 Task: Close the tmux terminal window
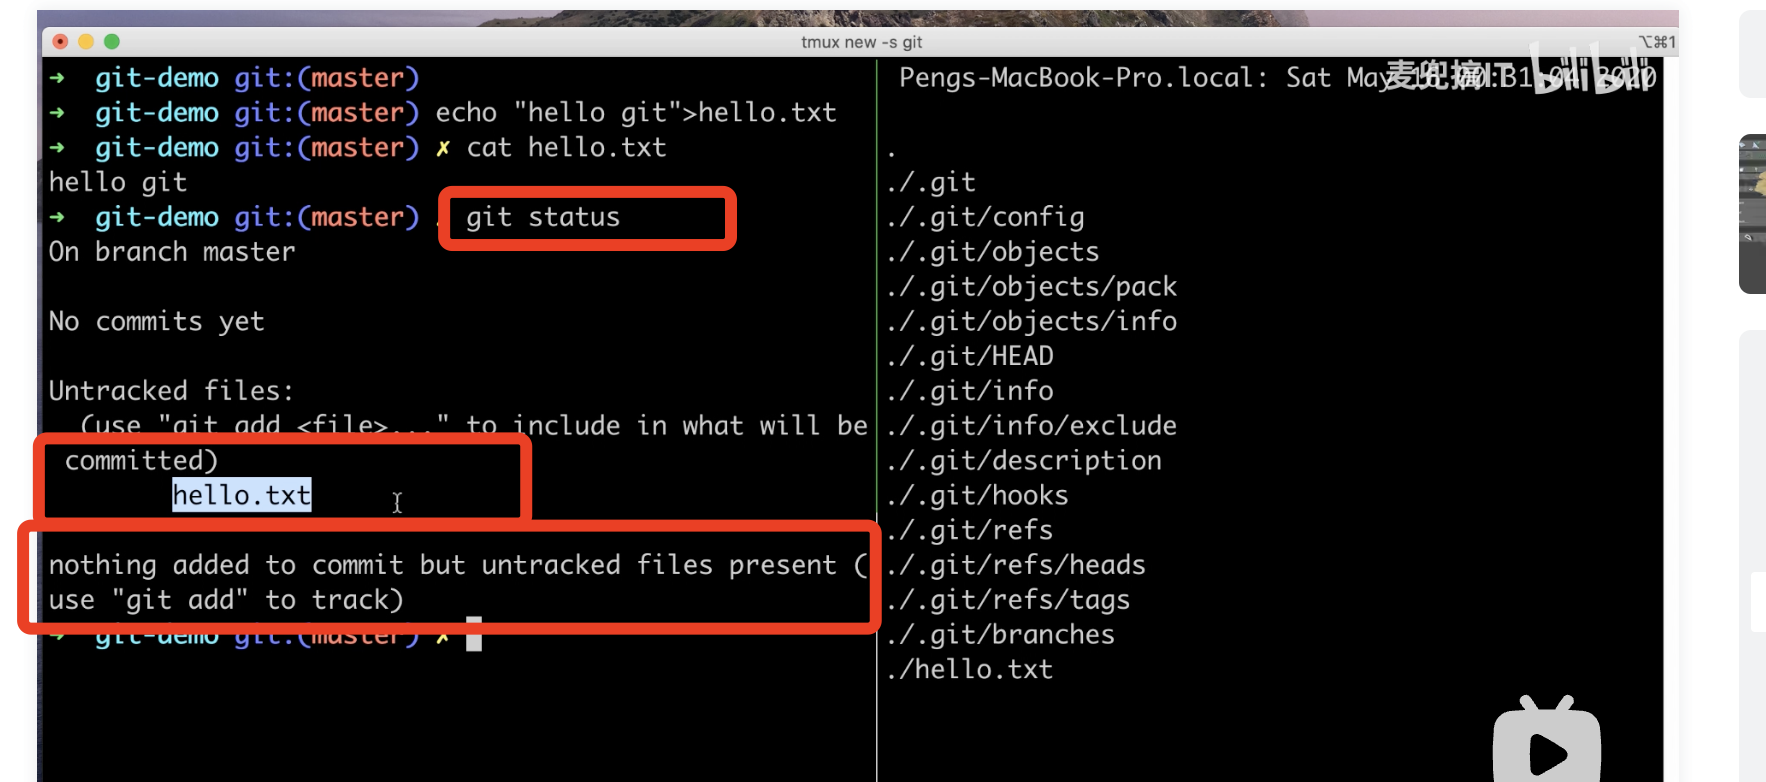pos(60,41)
